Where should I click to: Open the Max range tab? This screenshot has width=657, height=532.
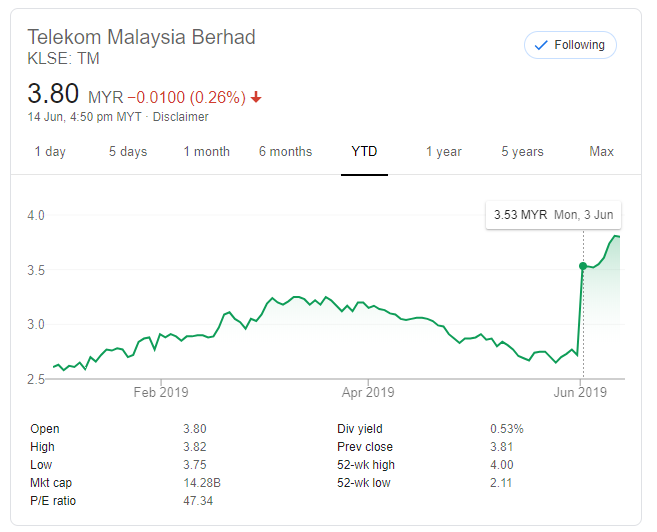601,152
